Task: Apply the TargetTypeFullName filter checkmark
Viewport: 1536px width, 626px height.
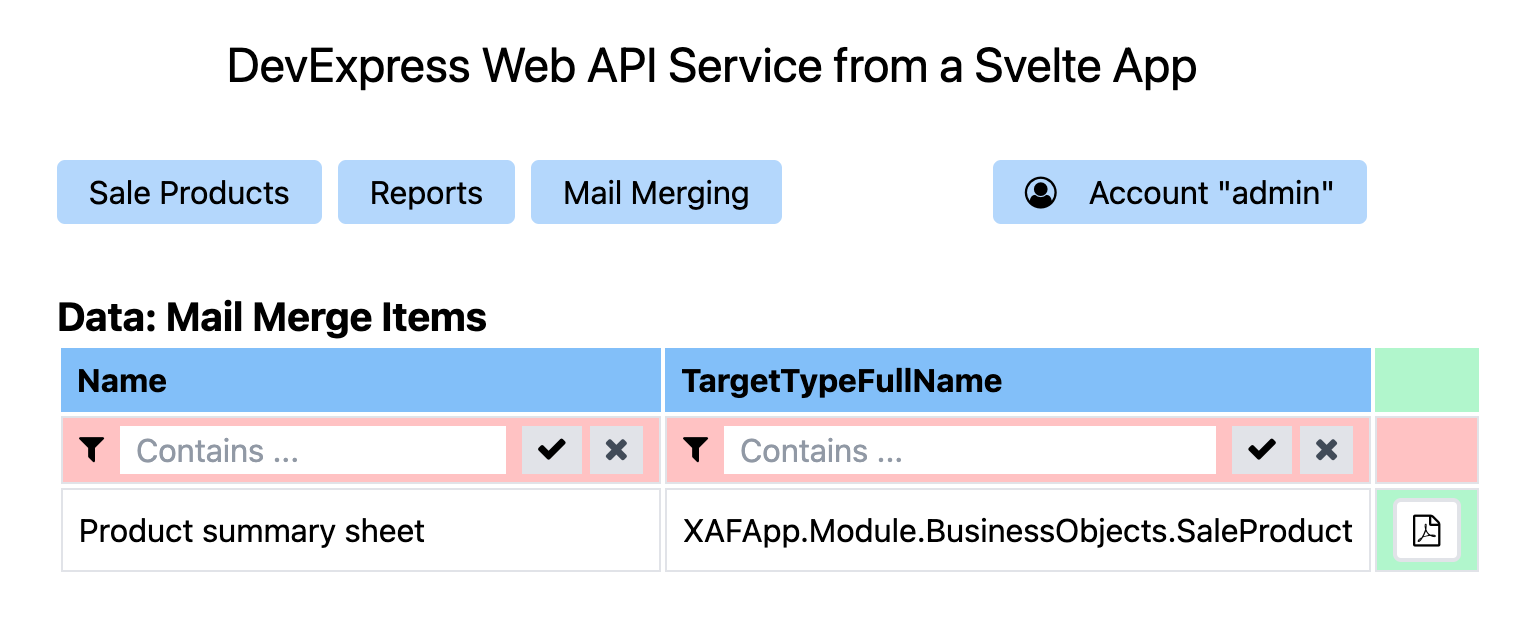Action: point(1261,450)
